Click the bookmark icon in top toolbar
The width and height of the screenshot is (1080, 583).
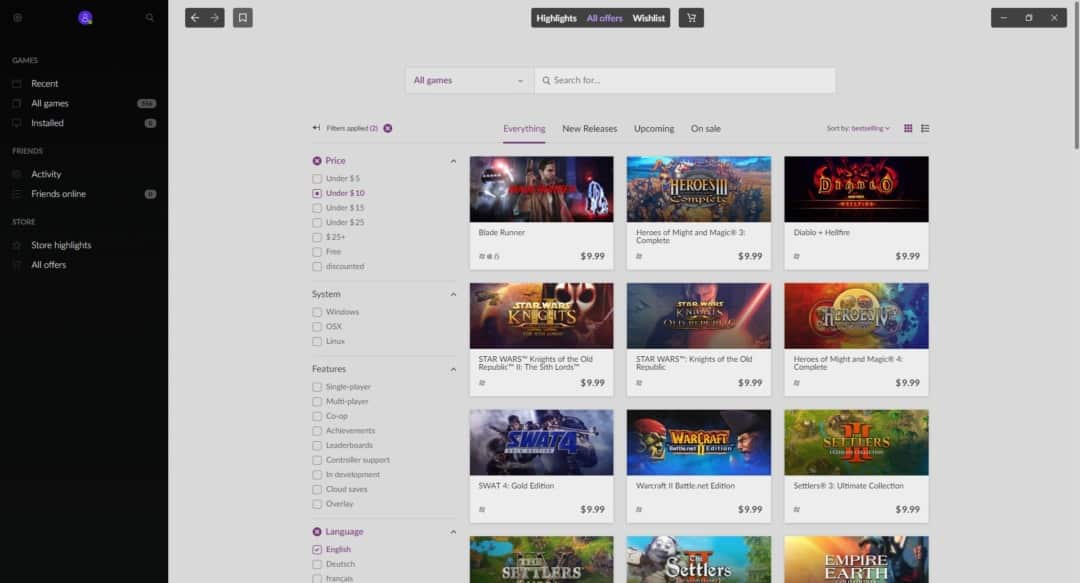(243, 18)
